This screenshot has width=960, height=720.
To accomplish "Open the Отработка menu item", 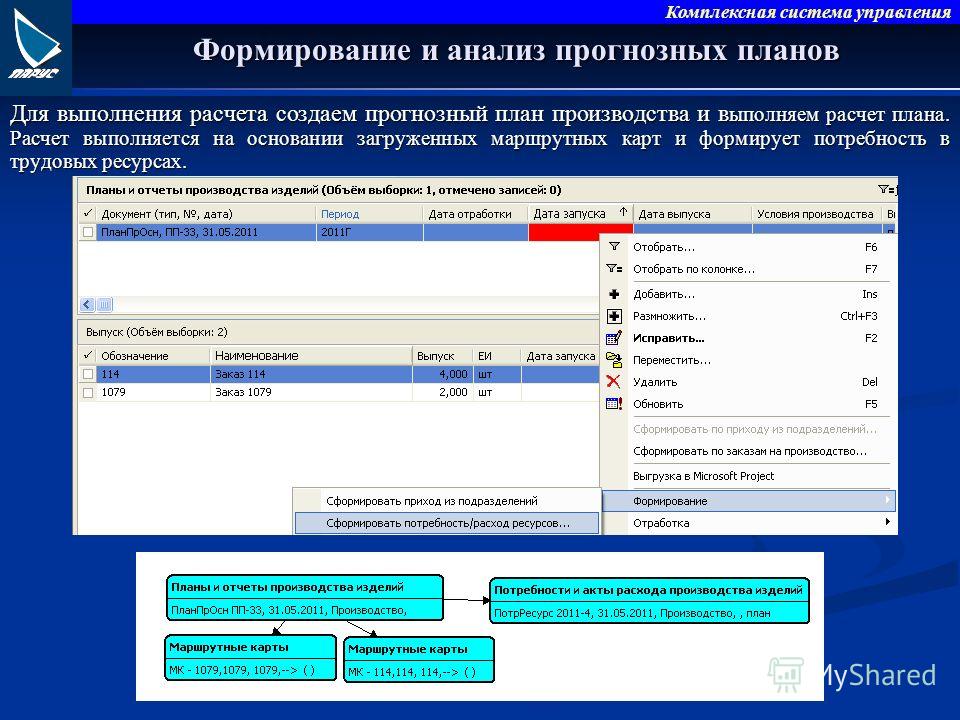I will (x=749, y=523).
